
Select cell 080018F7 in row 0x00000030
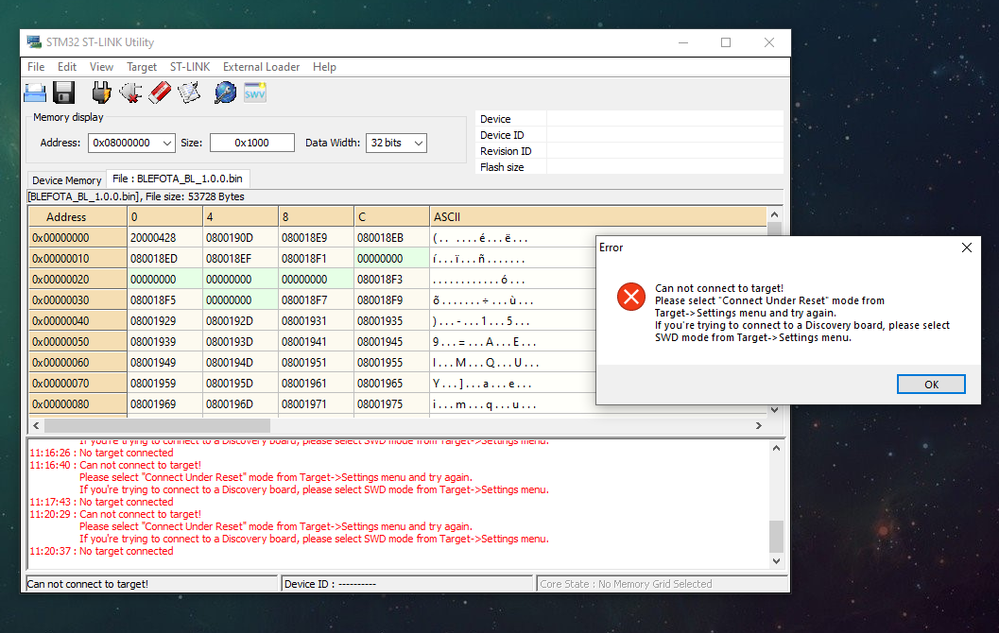(316, 301)
